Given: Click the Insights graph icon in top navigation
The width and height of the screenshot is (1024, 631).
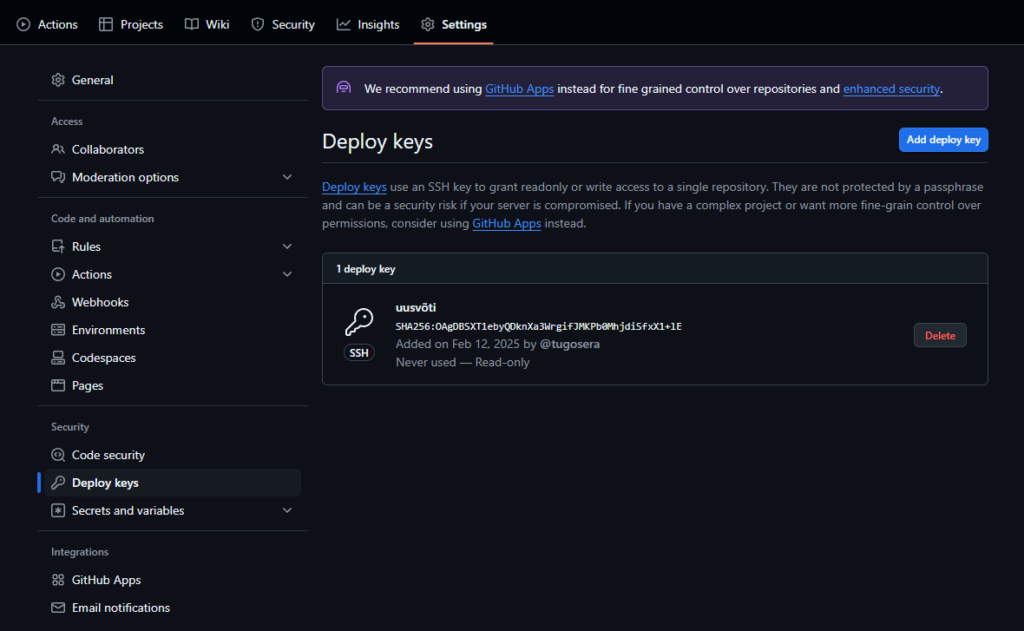Looking at the screenshot, I should (x=344, y=24).
